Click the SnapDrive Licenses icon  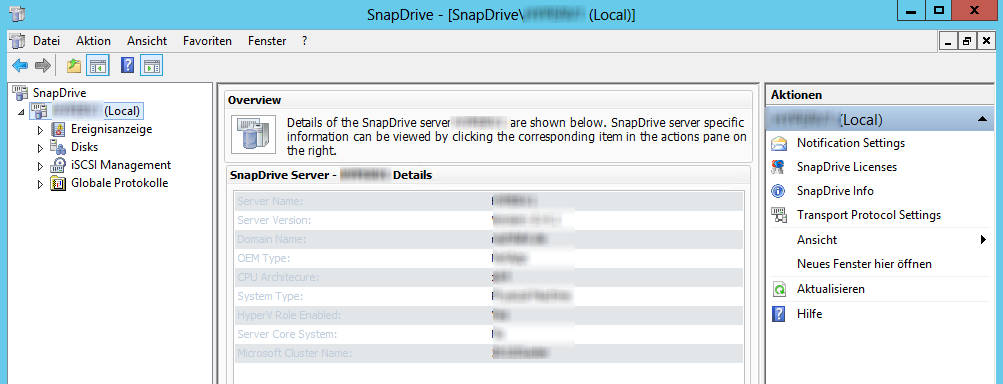pos(778,167)
